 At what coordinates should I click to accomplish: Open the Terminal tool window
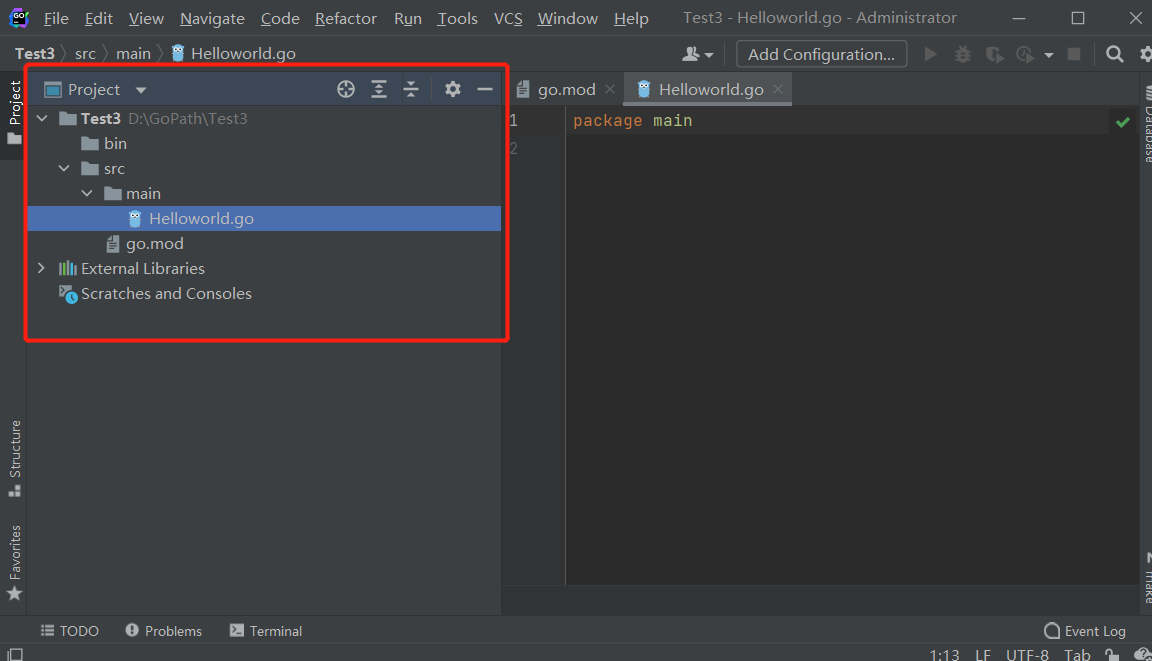266,631
